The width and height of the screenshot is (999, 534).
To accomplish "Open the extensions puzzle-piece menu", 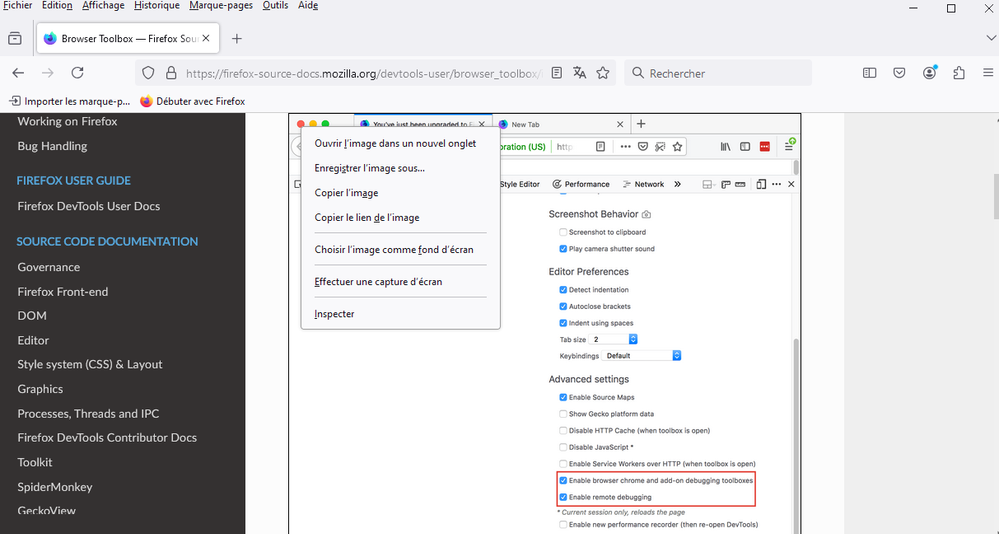I will coord(959,73).
